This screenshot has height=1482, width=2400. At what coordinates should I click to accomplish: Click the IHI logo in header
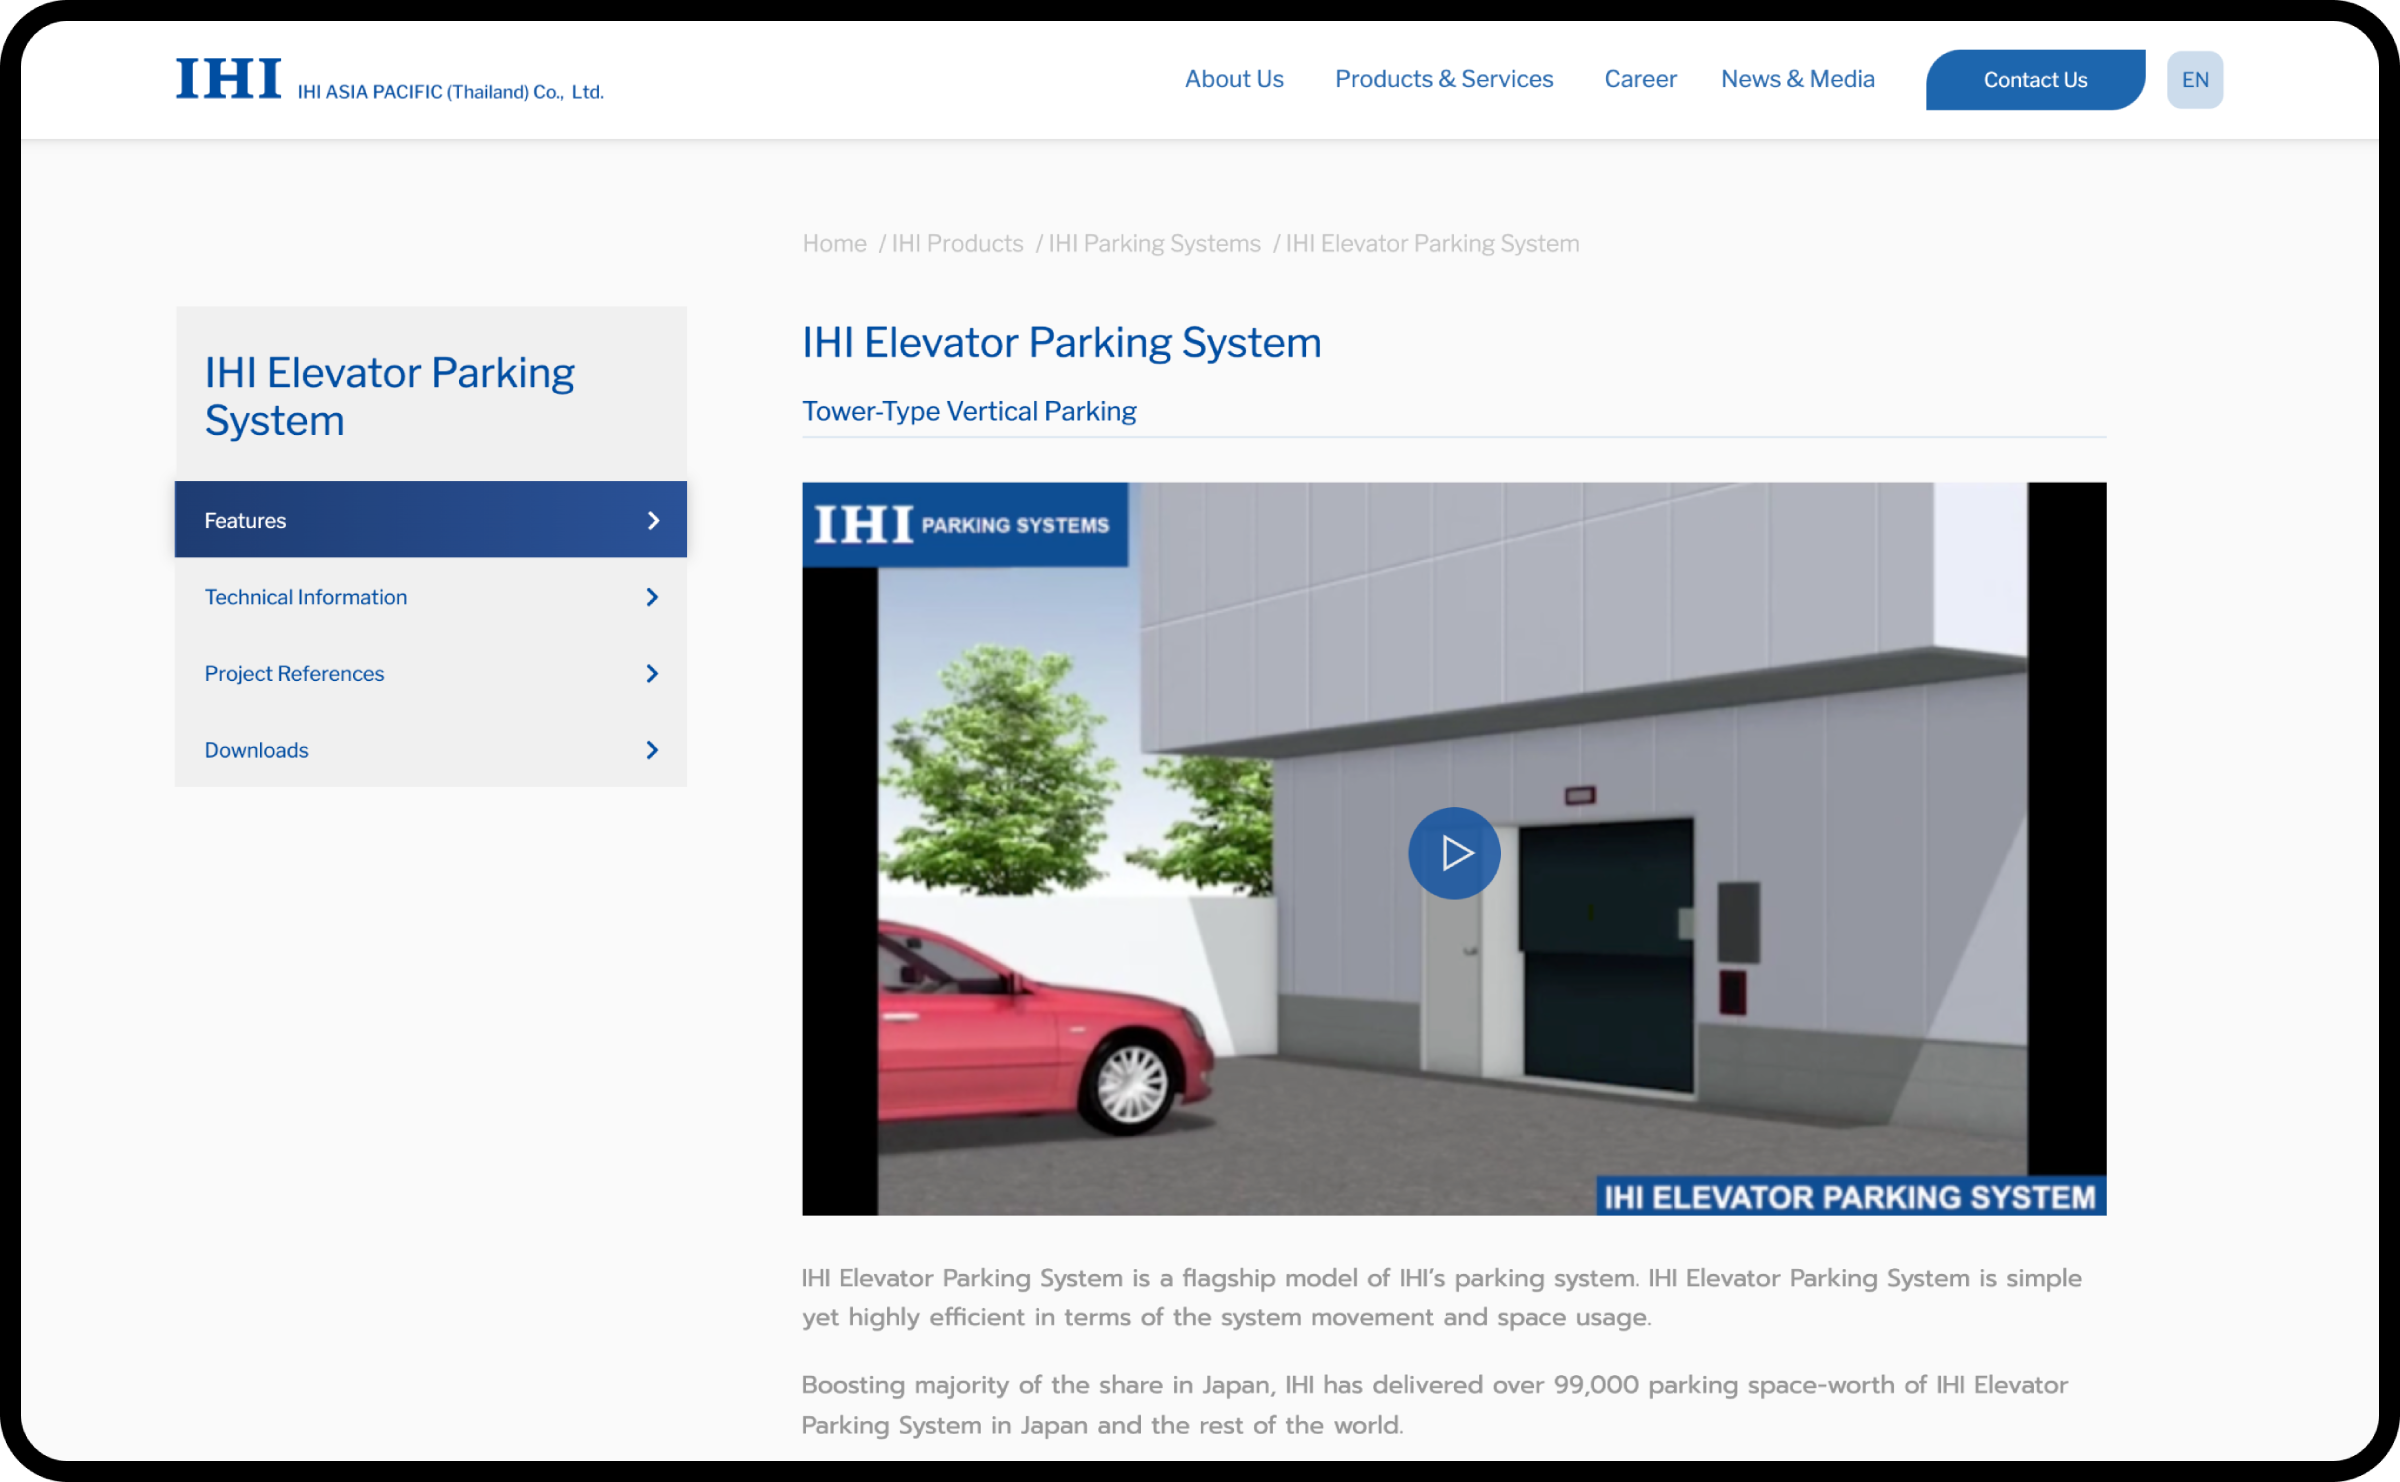229,79
